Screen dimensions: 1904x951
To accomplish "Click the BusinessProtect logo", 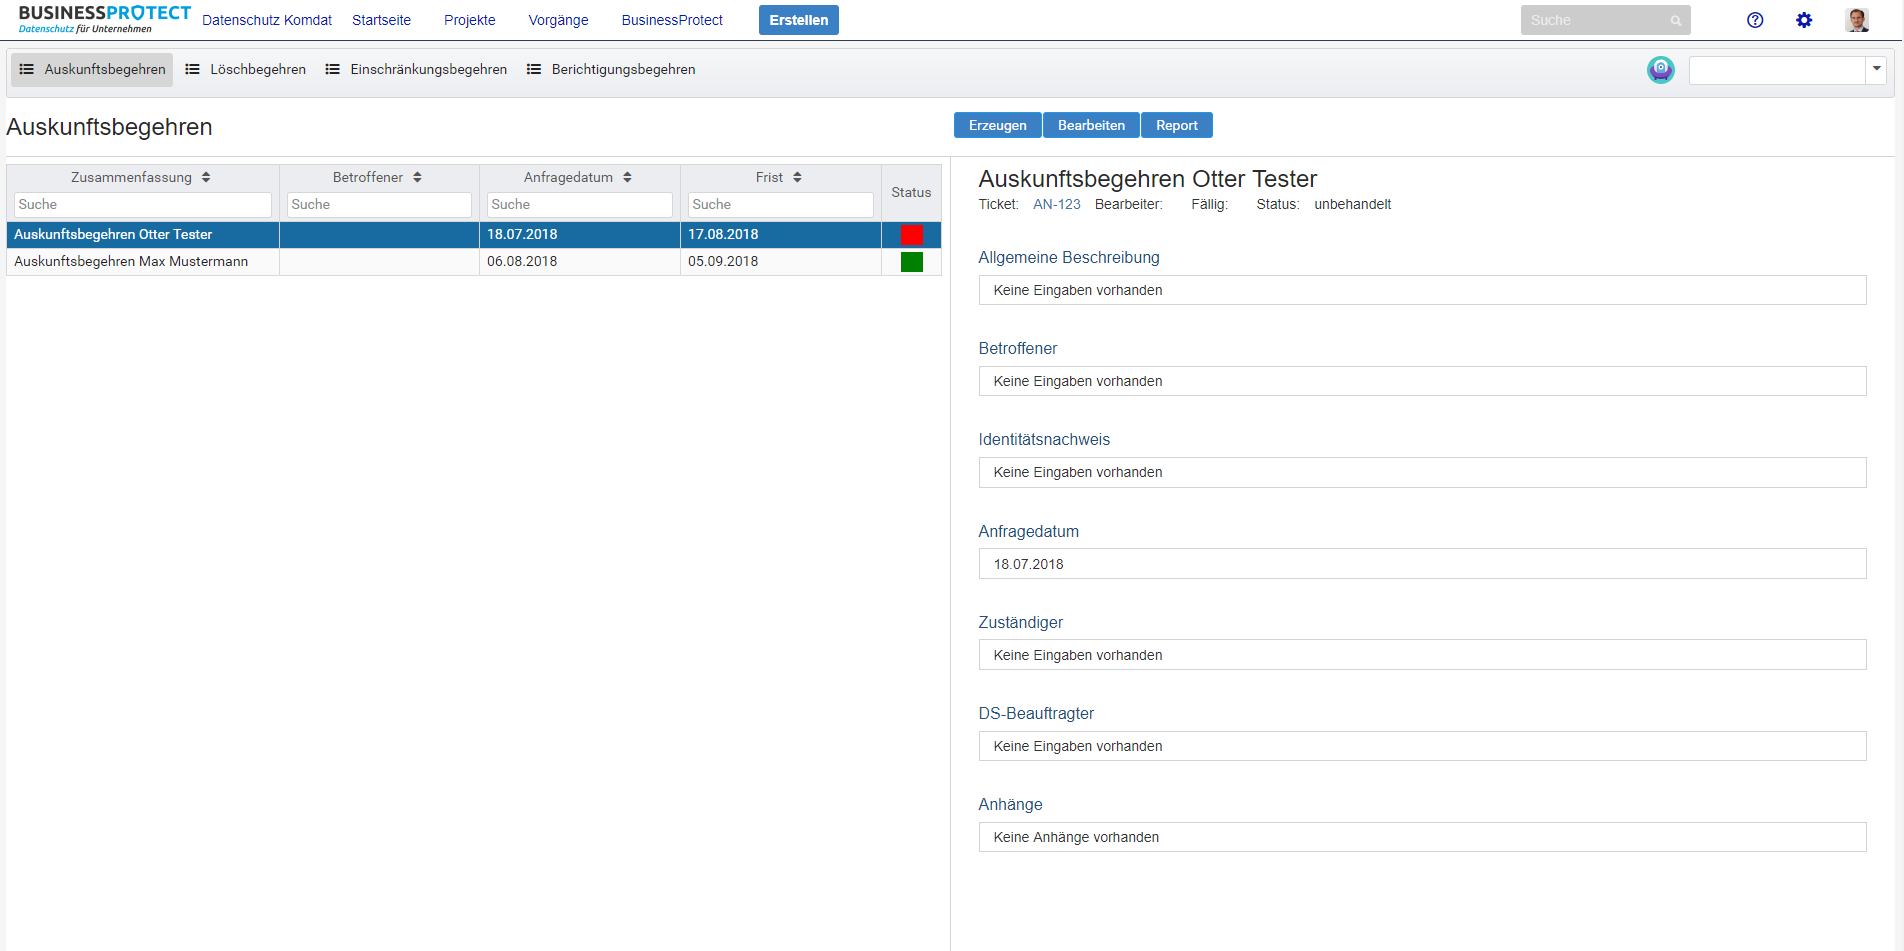I will 105,19.
